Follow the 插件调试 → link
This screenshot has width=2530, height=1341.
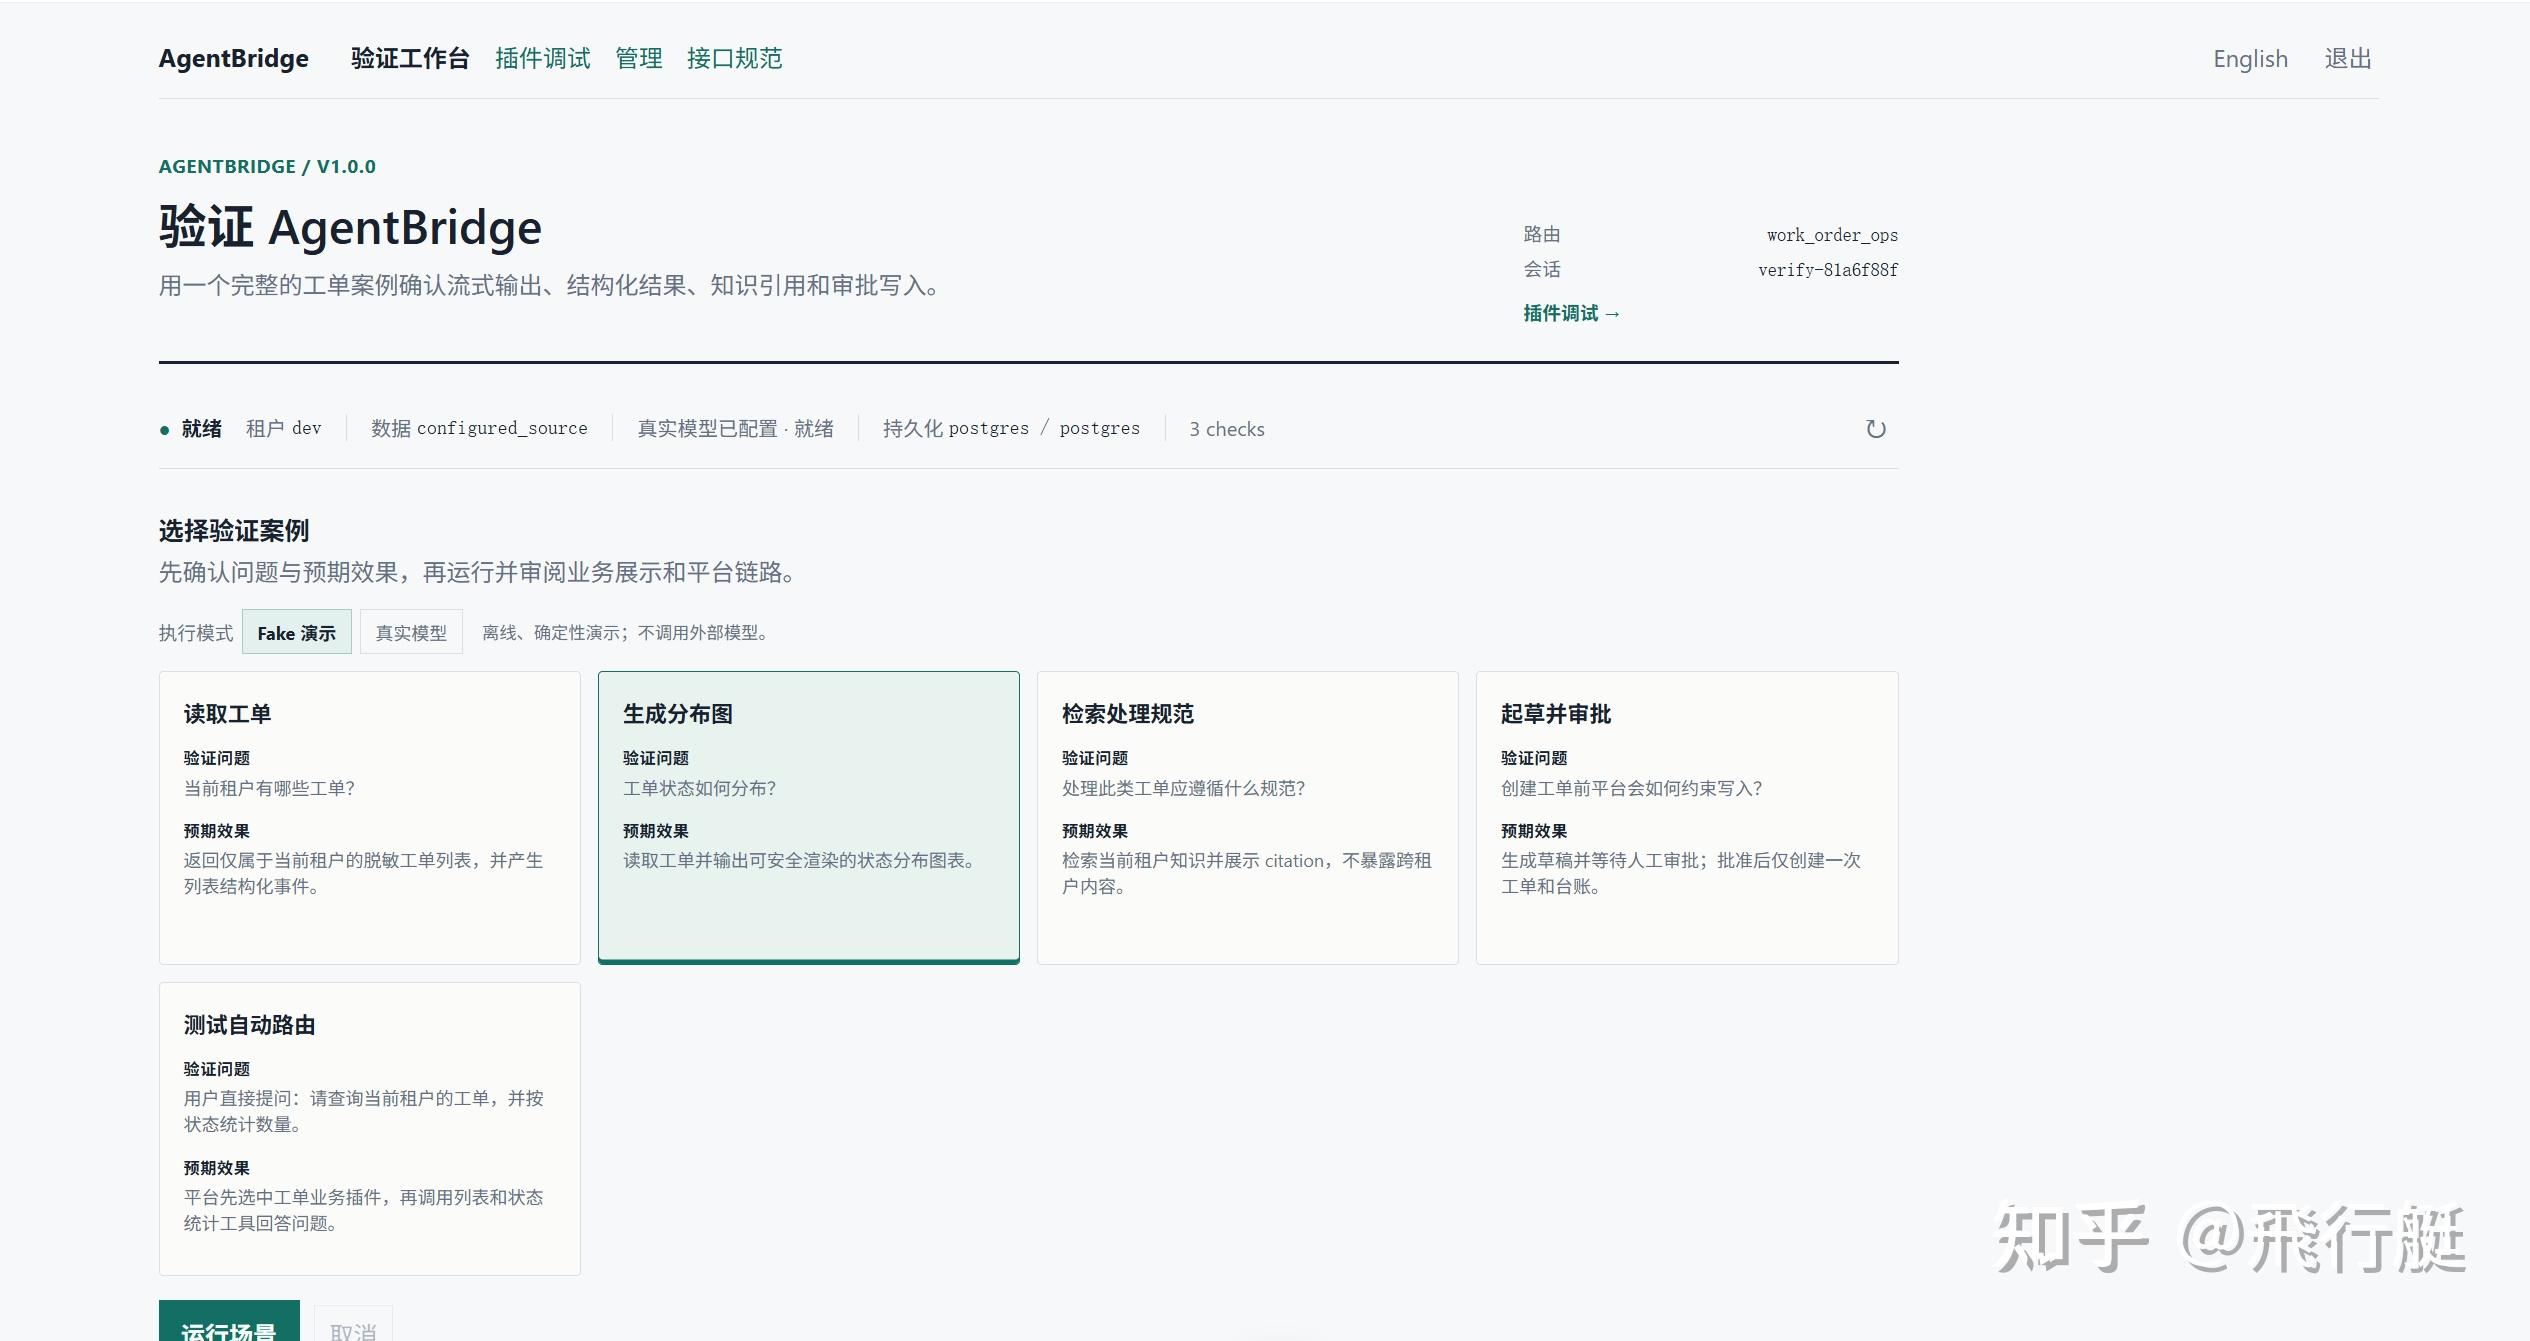coord(1571,313)
